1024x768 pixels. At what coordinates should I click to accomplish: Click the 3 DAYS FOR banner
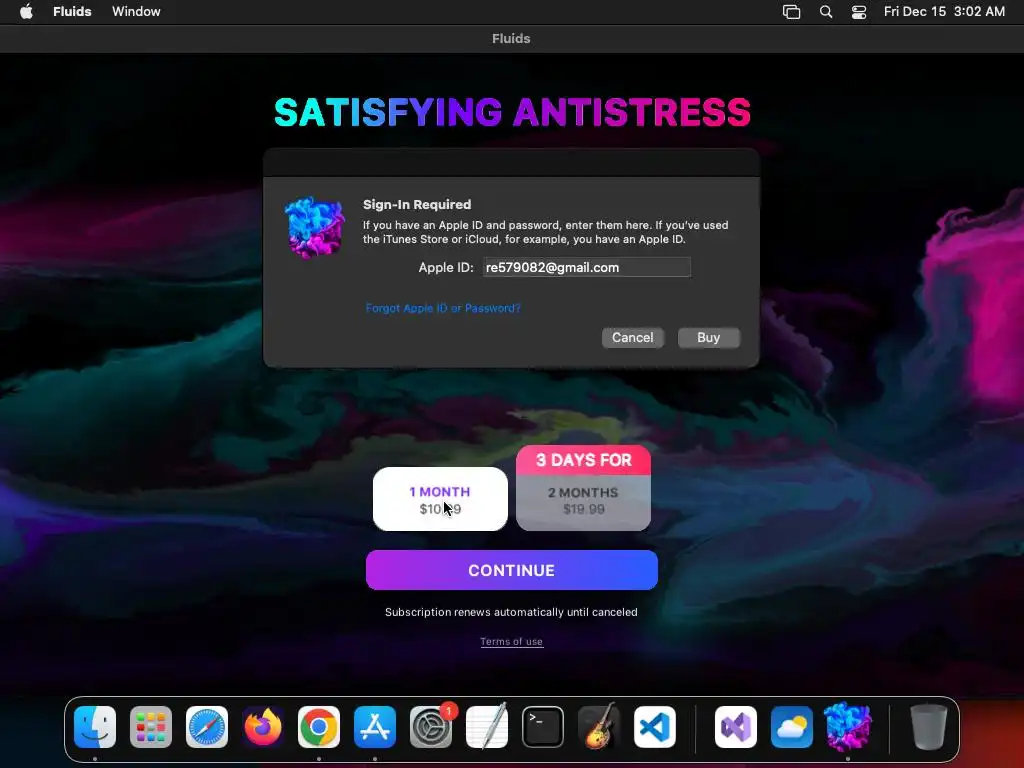coord(583,460)
